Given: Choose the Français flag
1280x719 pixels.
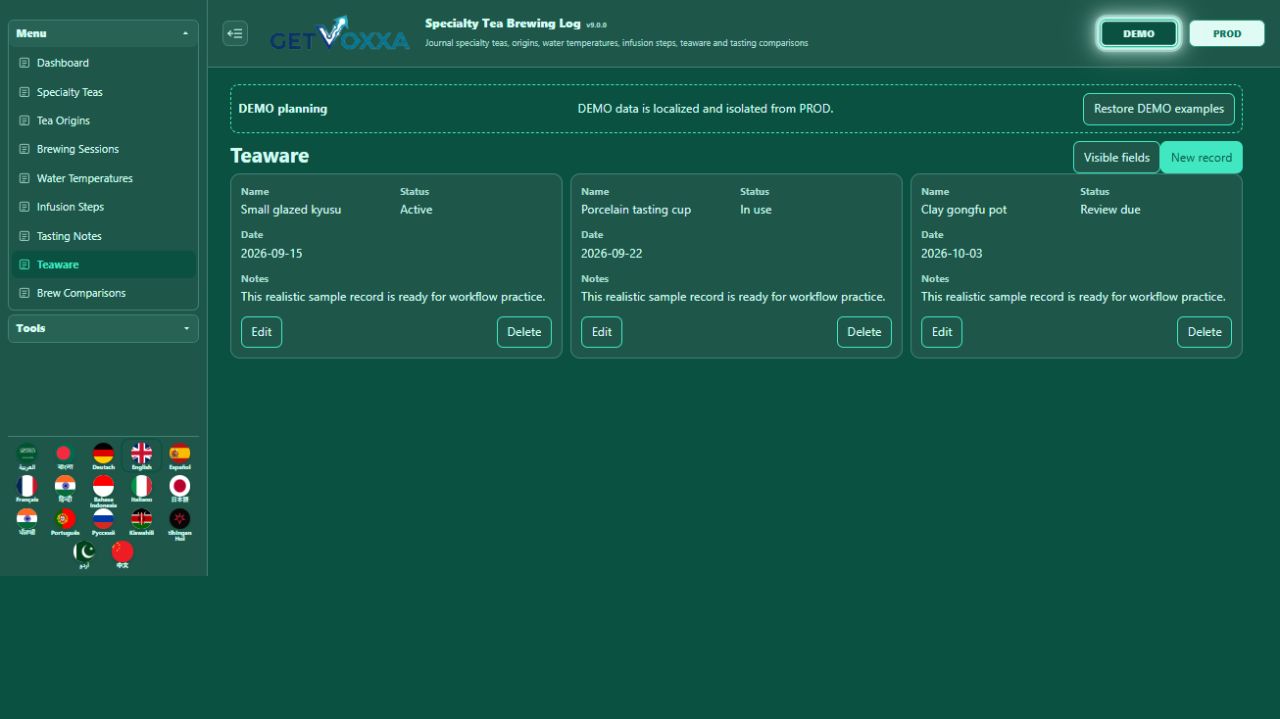Looking at the screenshot, I should [27, 489].
